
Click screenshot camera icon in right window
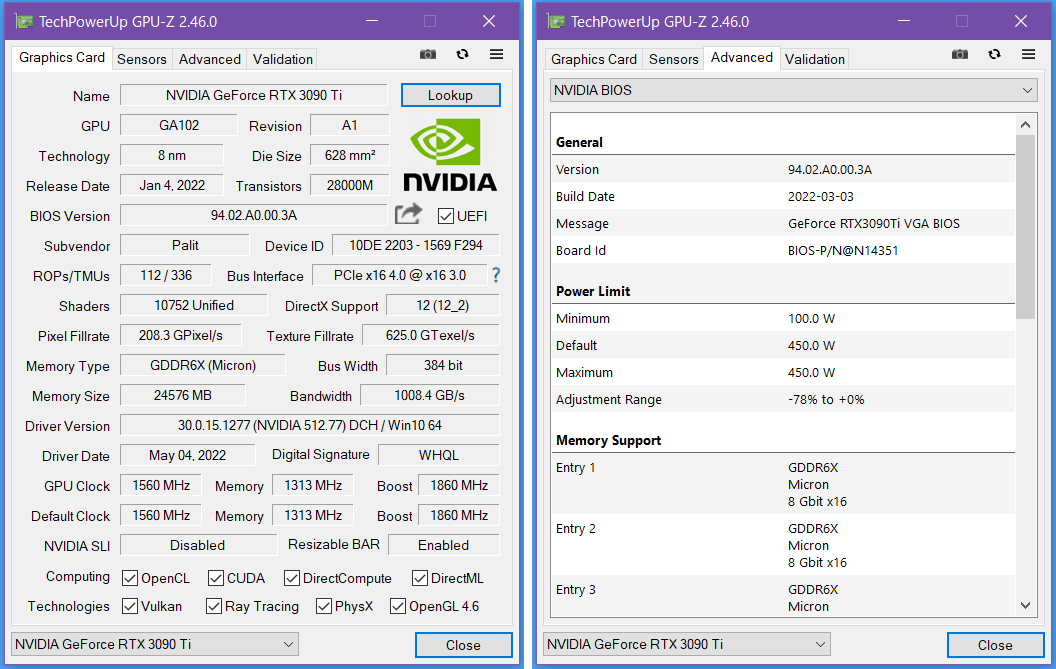(960, 55)
